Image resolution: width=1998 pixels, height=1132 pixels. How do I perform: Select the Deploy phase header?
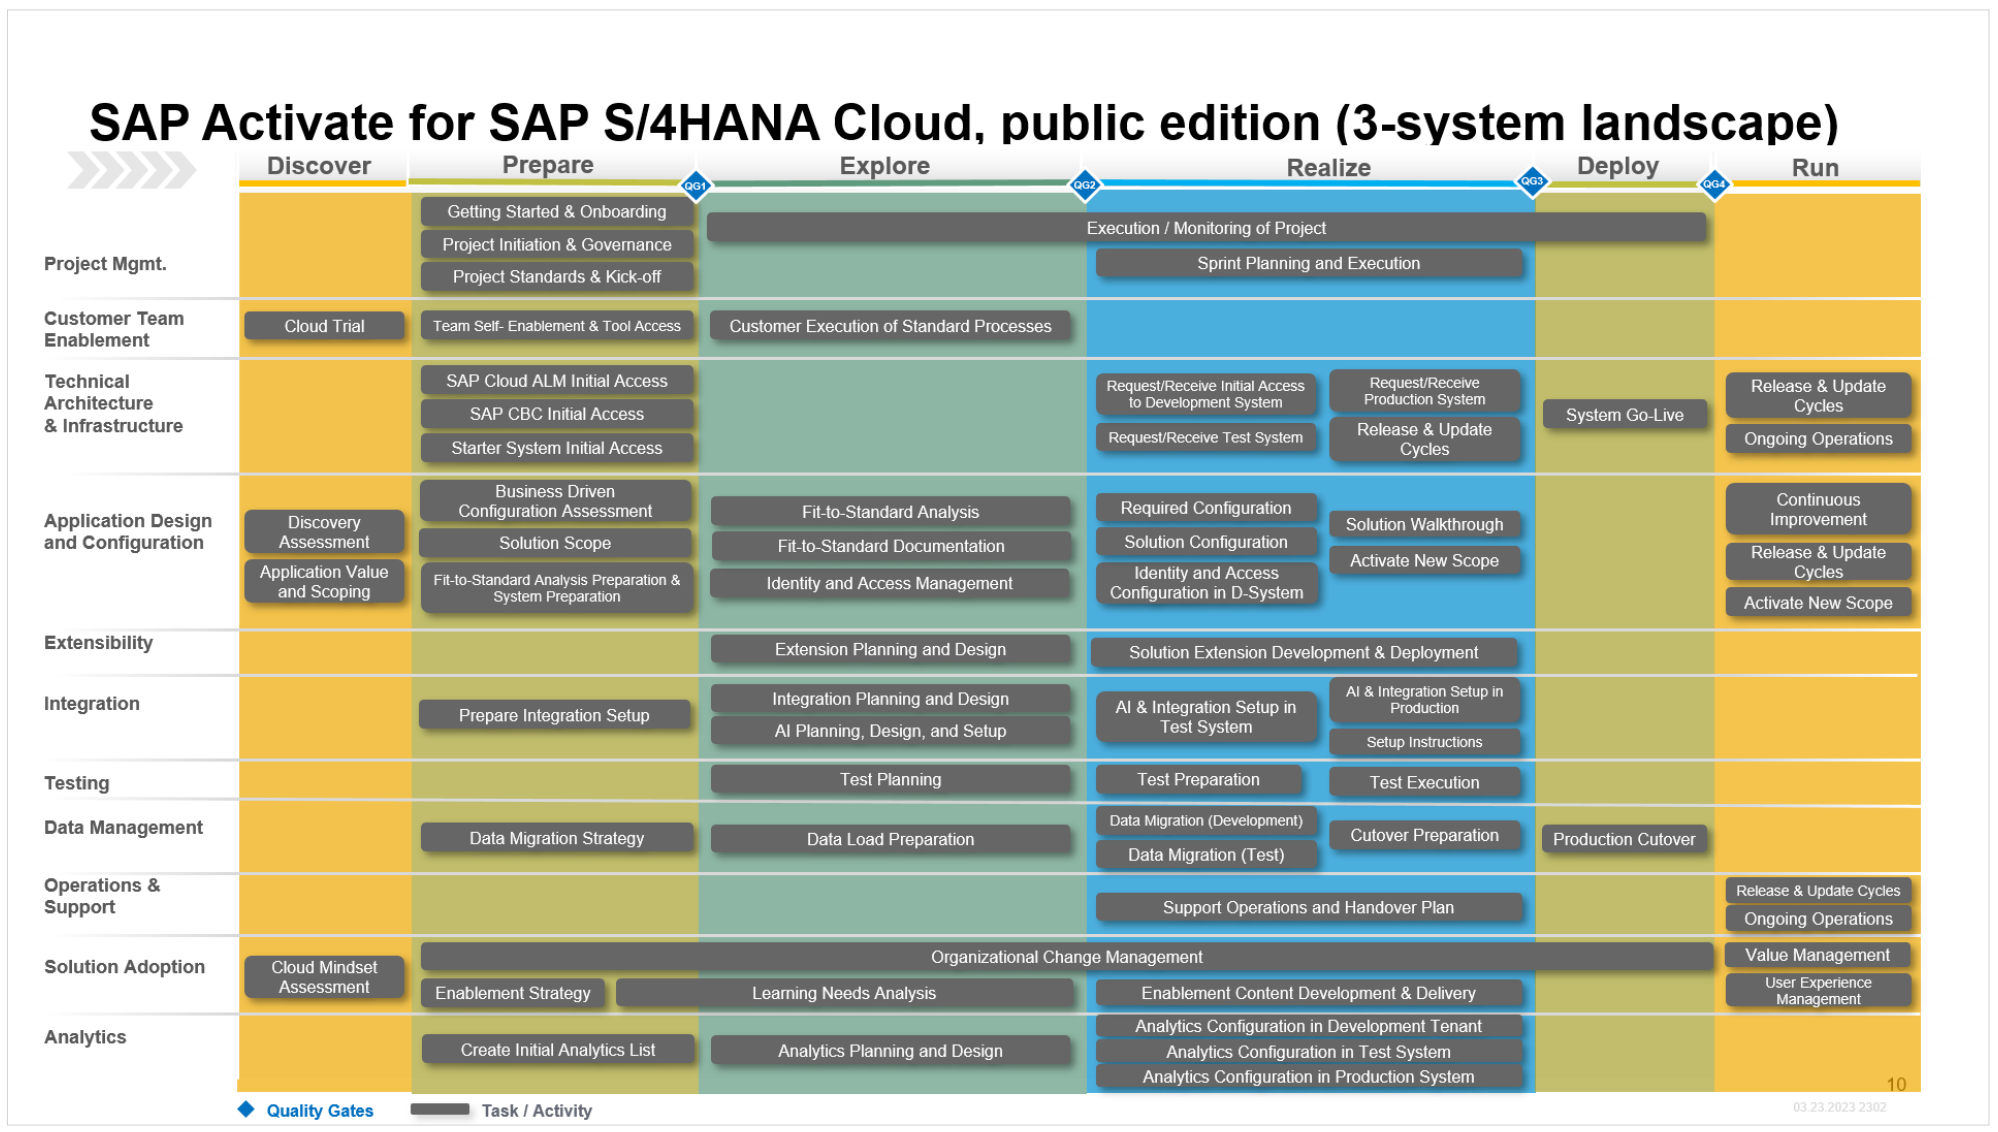[1618, 166]
